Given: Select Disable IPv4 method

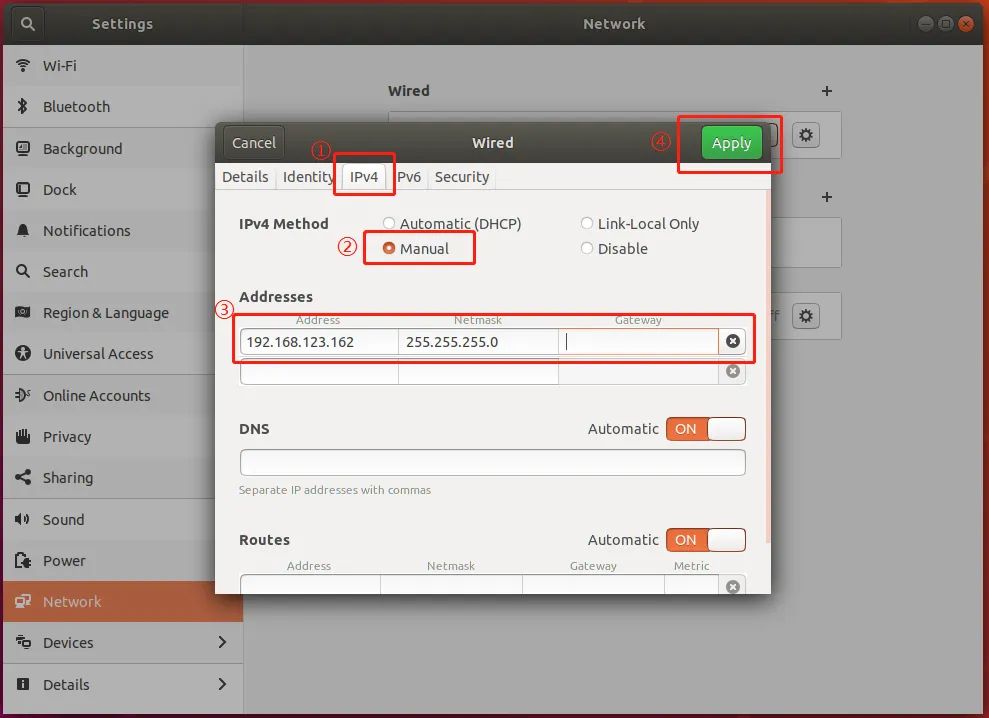Looking at the screenshot, I should (x=614, y=249).
